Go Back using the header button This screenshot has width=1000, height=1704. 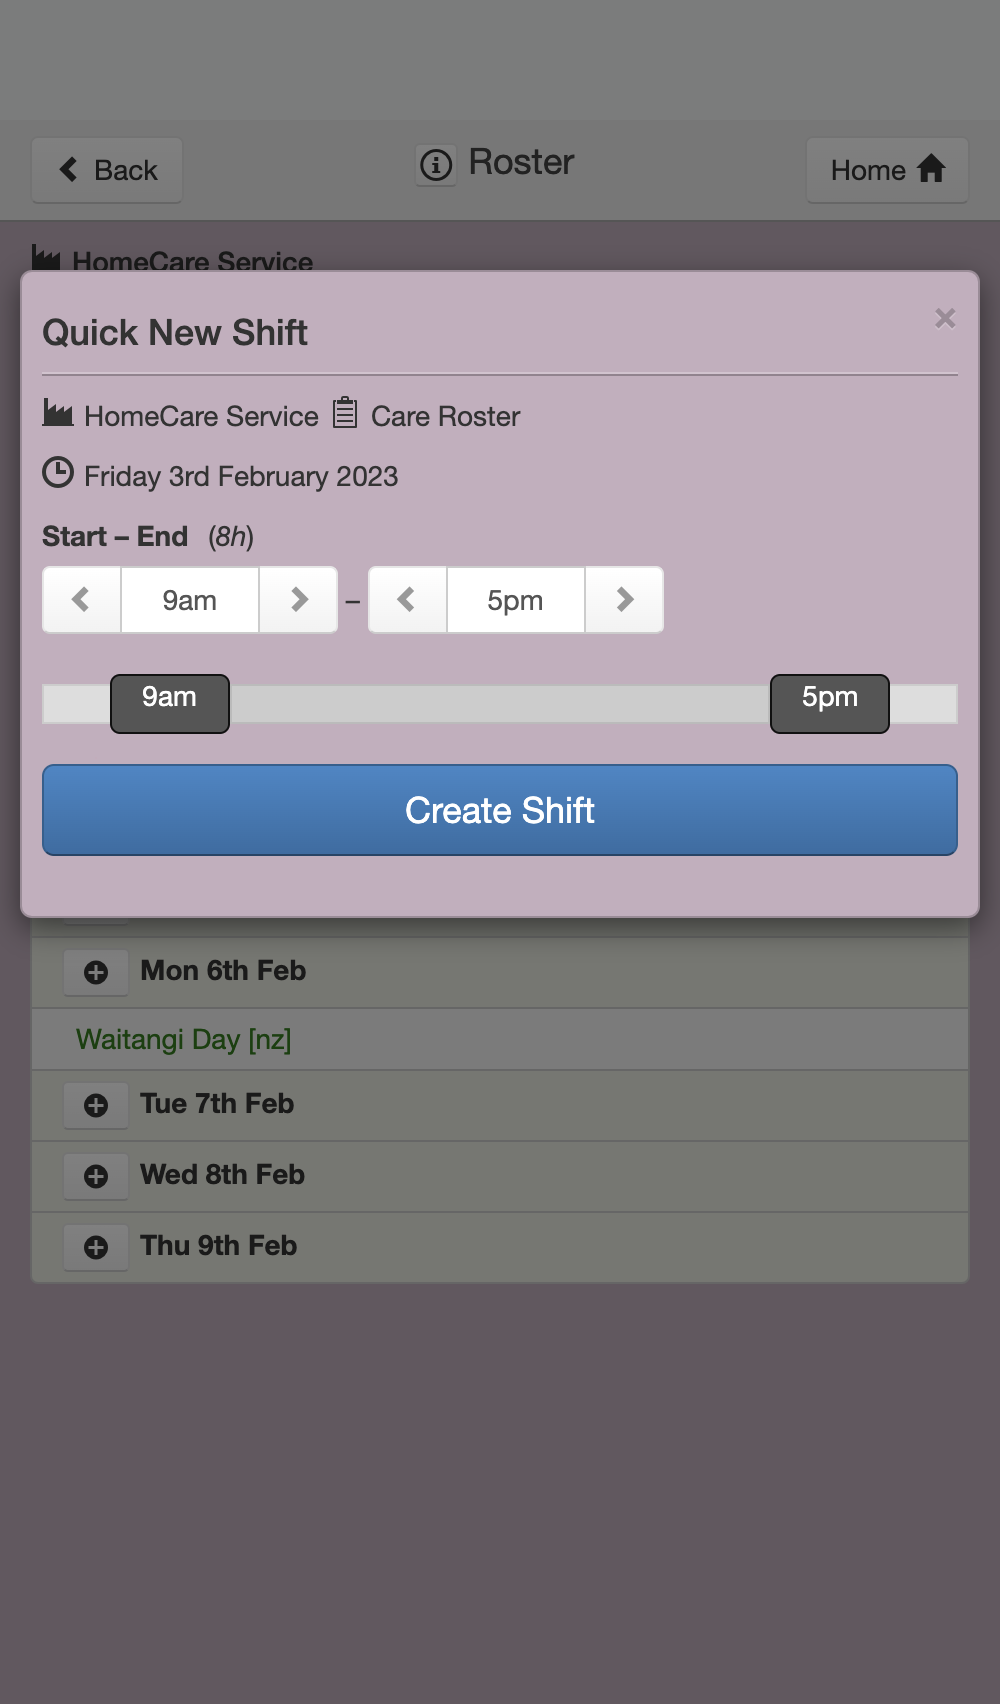click(x=107, y=170)
